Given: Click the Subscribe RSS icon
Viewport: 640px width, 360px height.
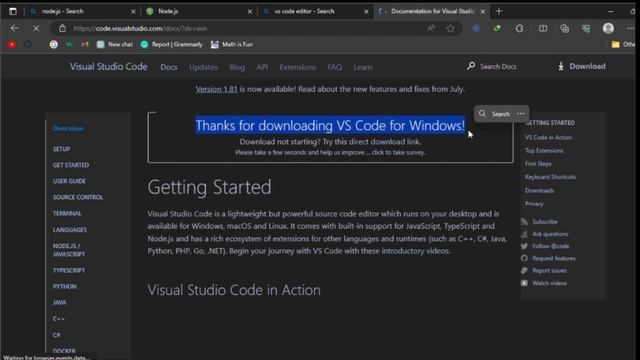Looking at the screenshot, I should (x=524, y=222).
